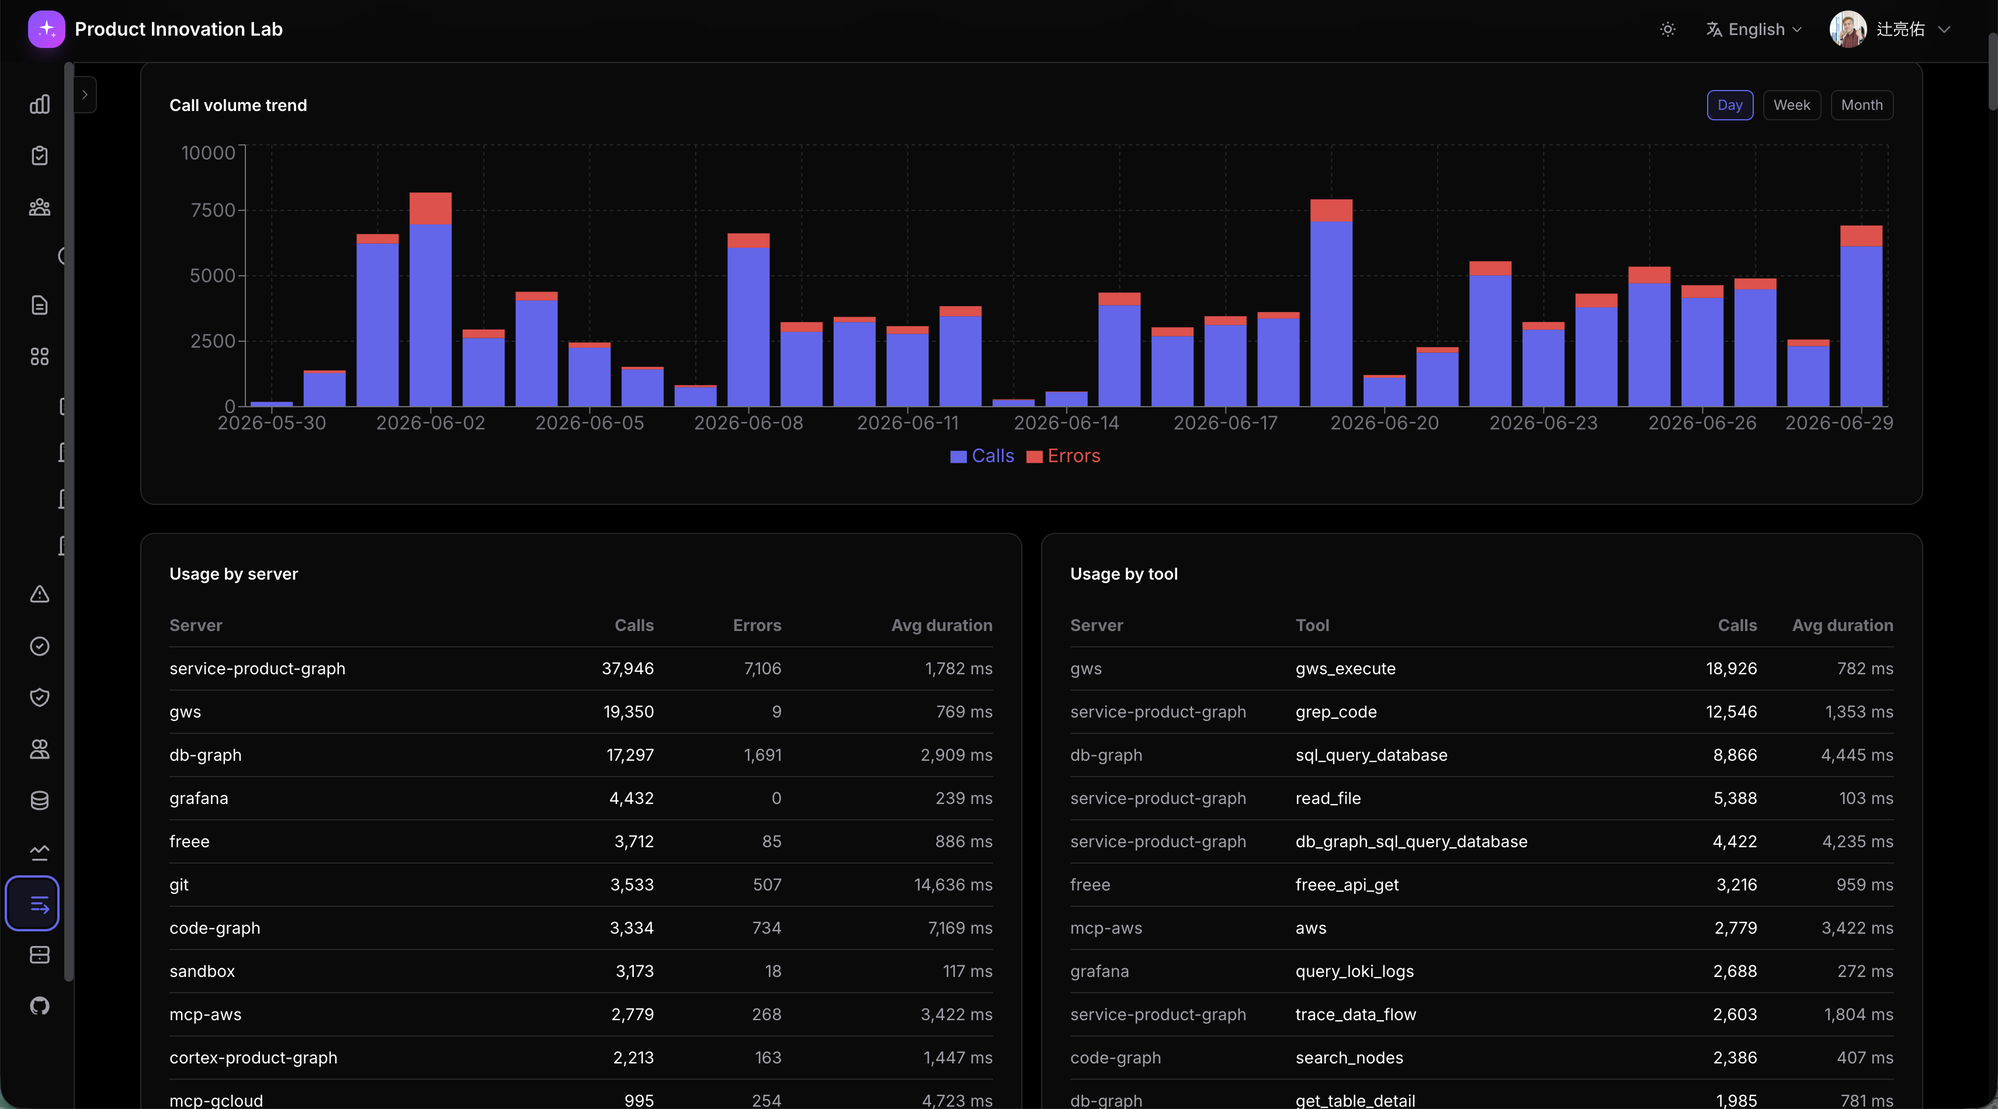Select the freee row in Usage by server
The height and width of the screenshot is (1109, 1998).
[581, 842]
